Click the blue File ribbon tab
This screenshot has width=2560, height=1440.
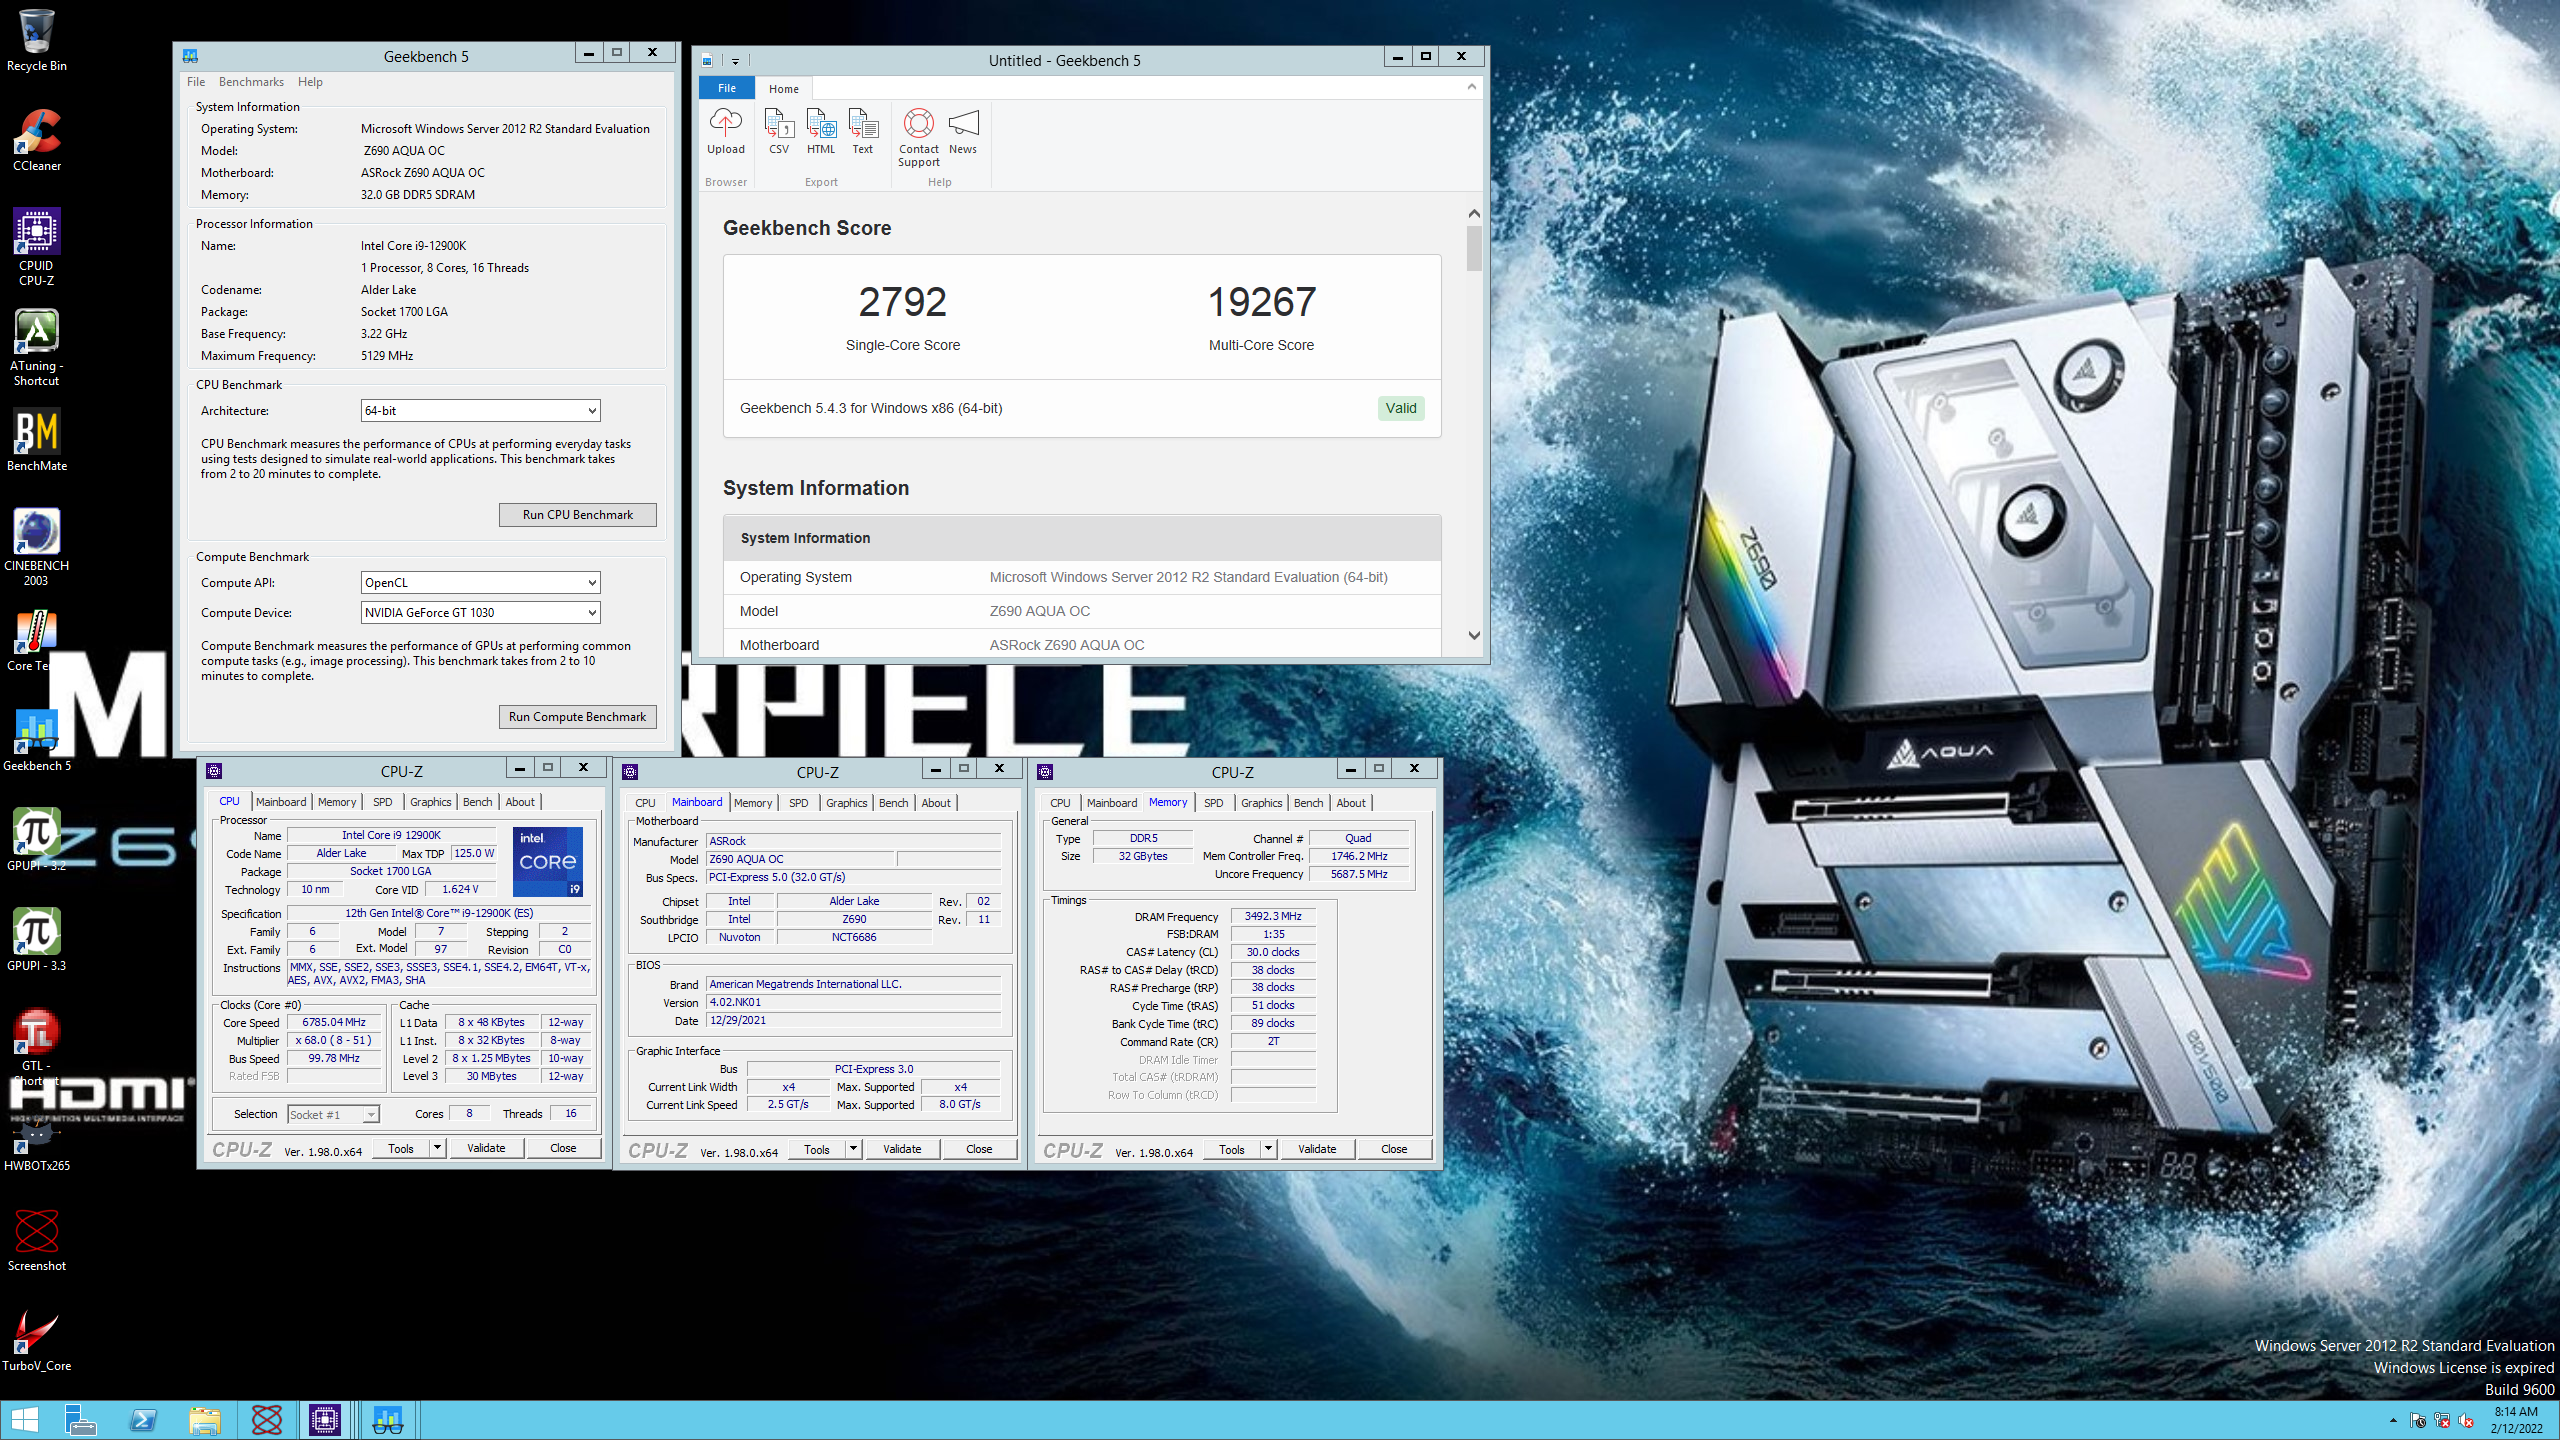[727, 88]
